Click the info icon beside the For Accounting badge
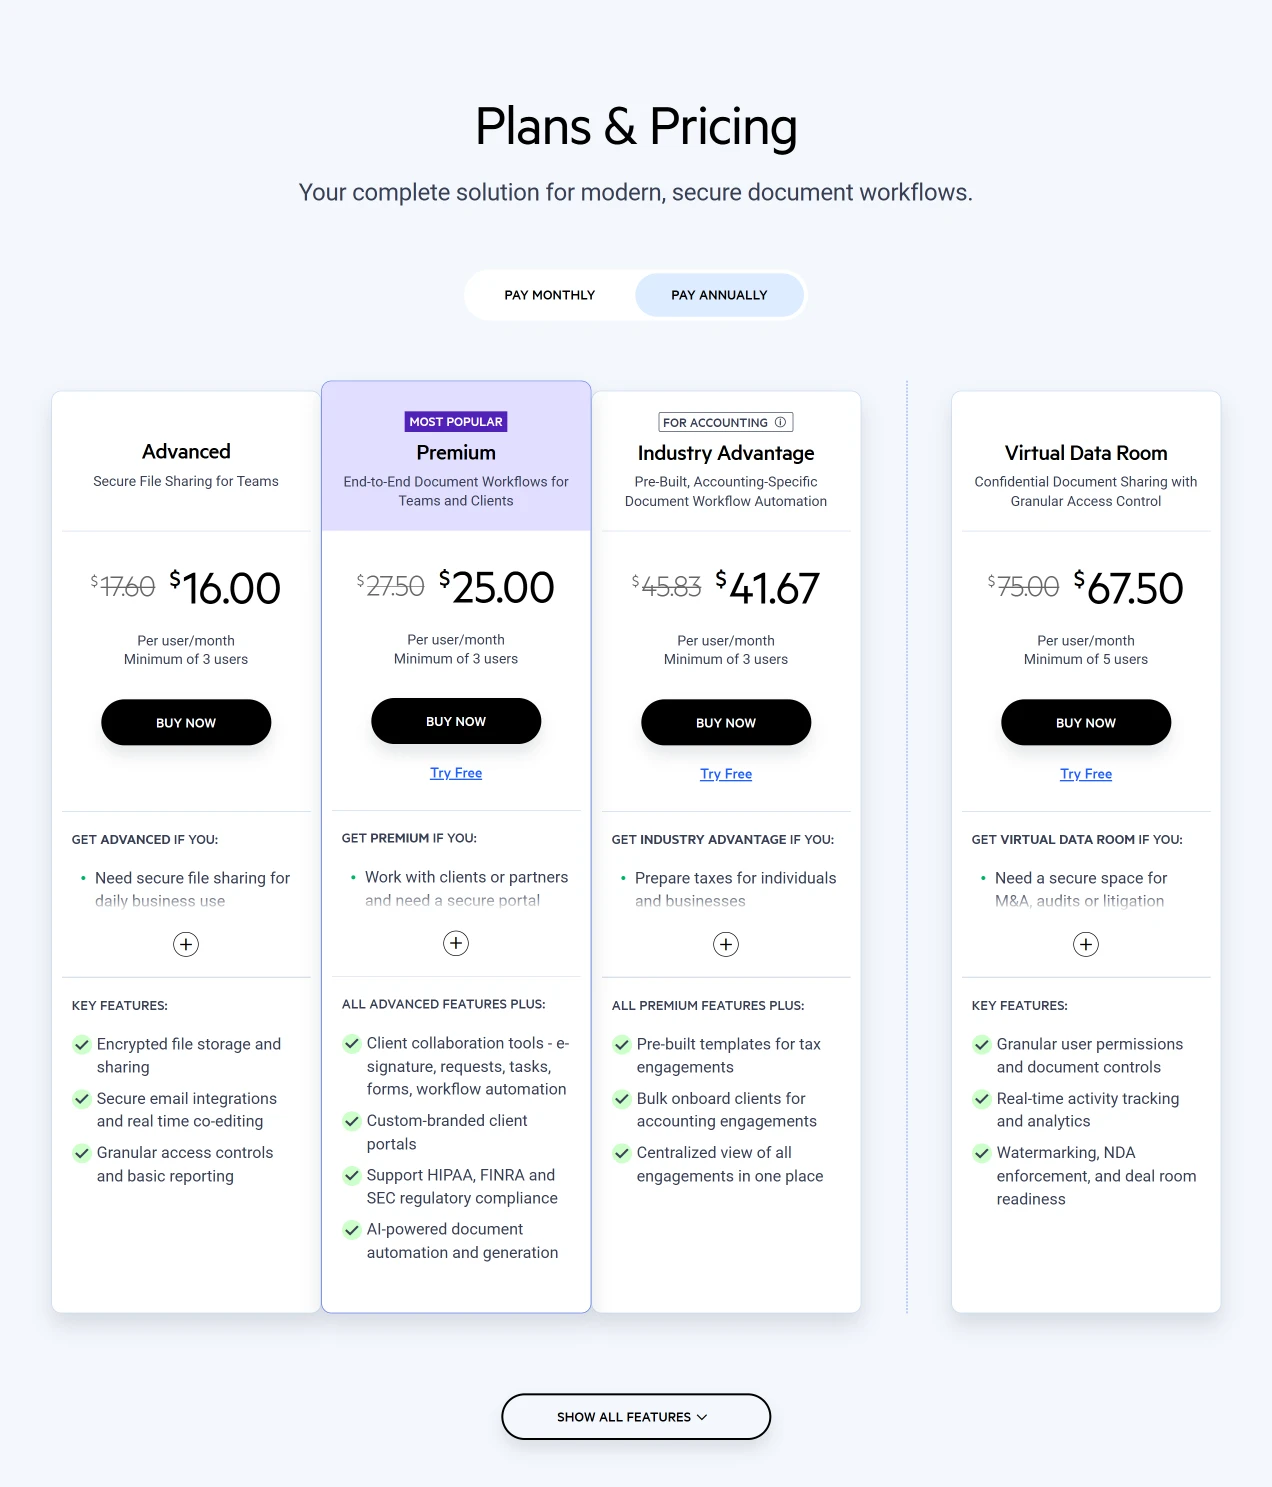 [781, 421]
